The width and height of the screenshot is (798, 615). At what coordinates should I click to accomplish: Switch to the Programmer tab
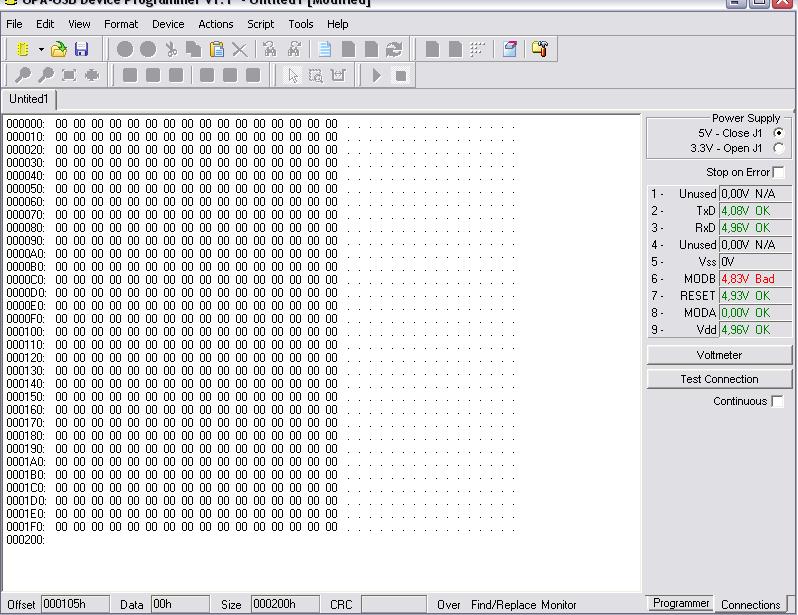[x=681, y=603]
